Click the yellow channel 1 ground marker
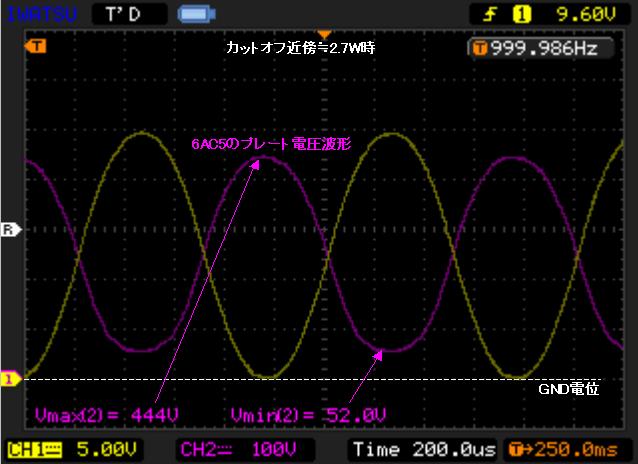Image resolution: width=638 pixels, height=464 pixels. coord(11,379)
